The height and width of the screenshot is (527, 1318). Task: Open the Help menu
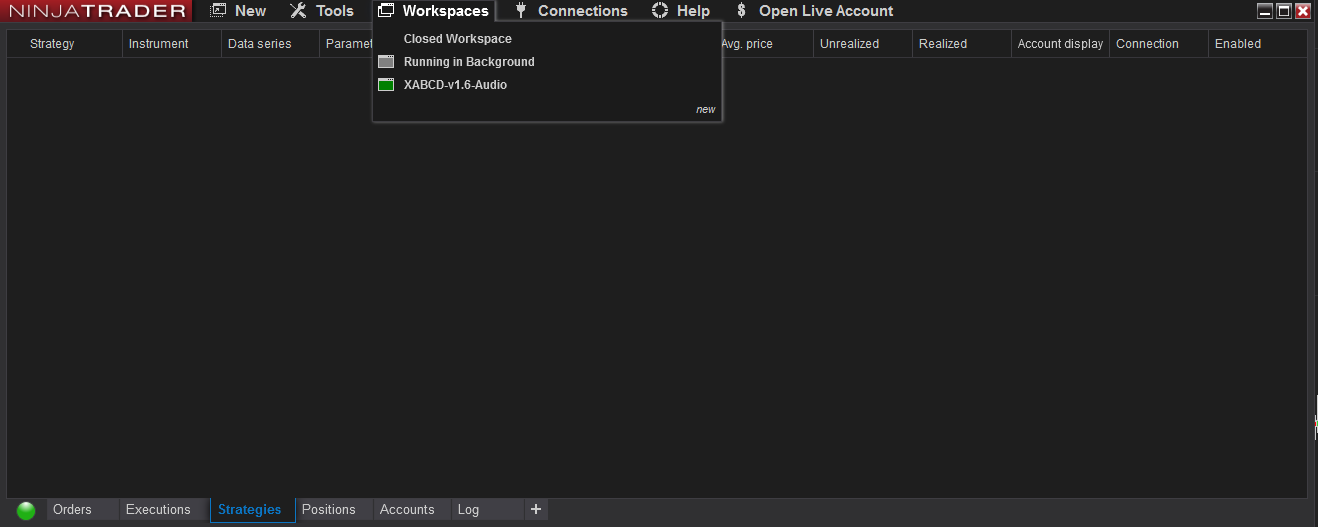pos(680,11)
